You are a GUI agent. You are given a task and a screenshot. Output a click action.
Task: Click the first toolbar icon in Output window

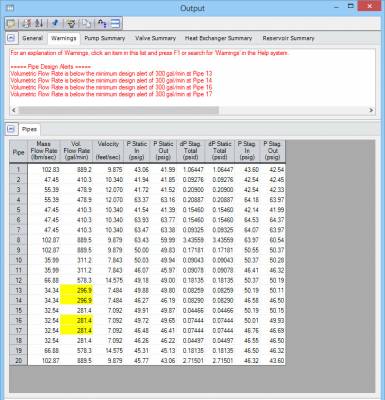[x=11, y=23]
